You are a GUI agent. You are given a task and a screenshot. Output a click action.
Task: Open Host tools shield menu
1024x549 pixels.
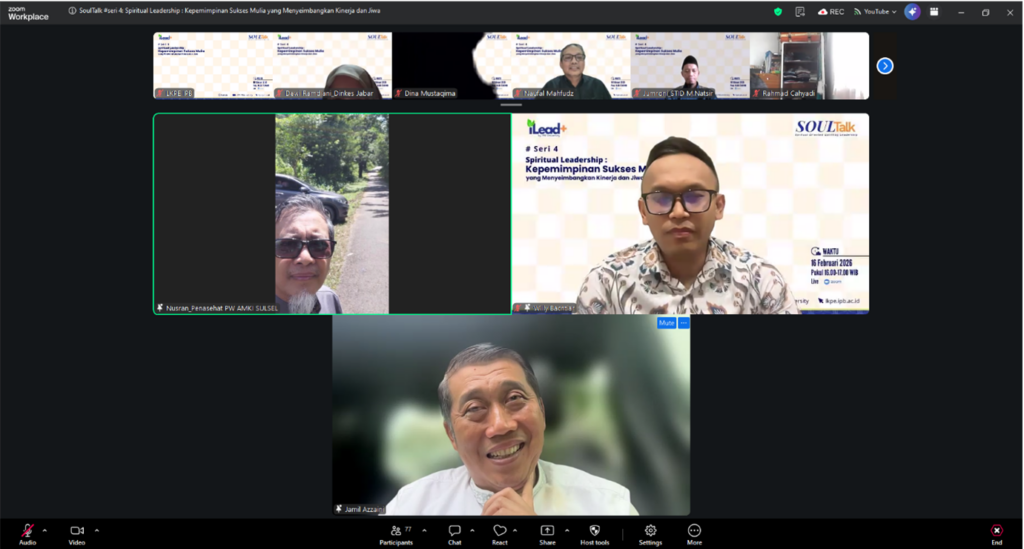(594, 534)
